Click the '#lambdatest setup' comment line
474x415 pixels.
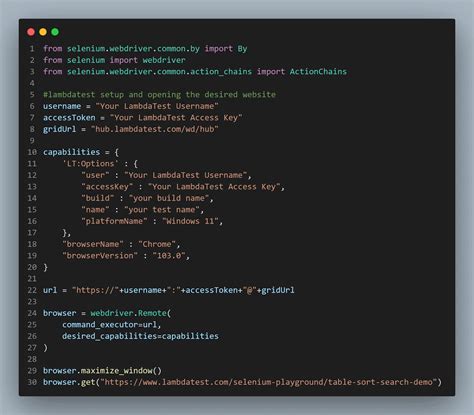pyautogui.click(x=159, y=95)
